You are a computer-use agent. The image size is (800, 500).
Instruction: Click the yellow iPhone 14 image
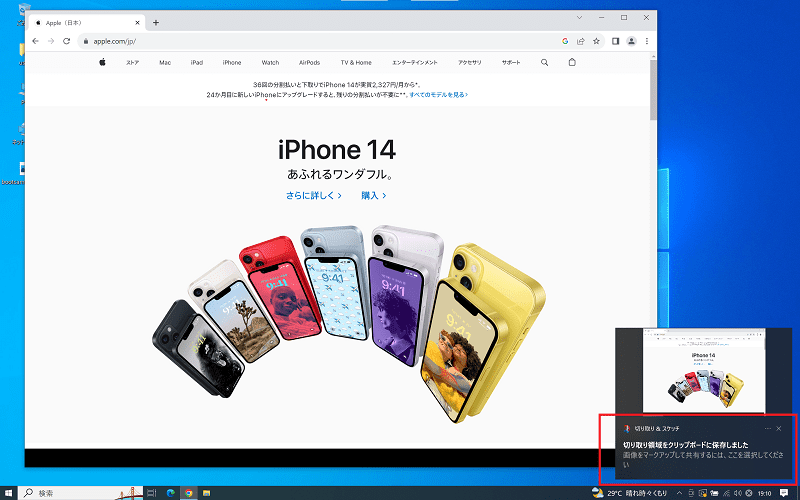482,332
